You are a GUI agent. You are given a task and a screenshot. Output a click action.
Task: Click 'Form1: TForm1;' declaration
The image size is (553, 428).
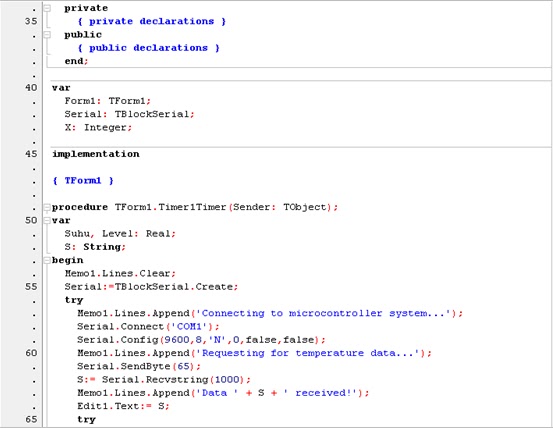click(108, 101)
